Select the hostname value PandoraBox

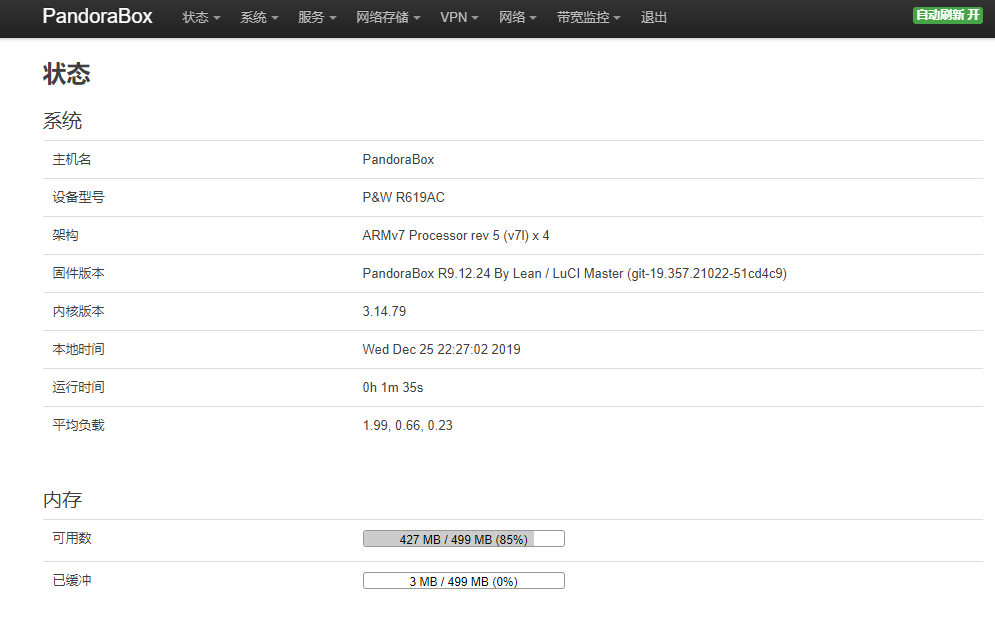398,159
